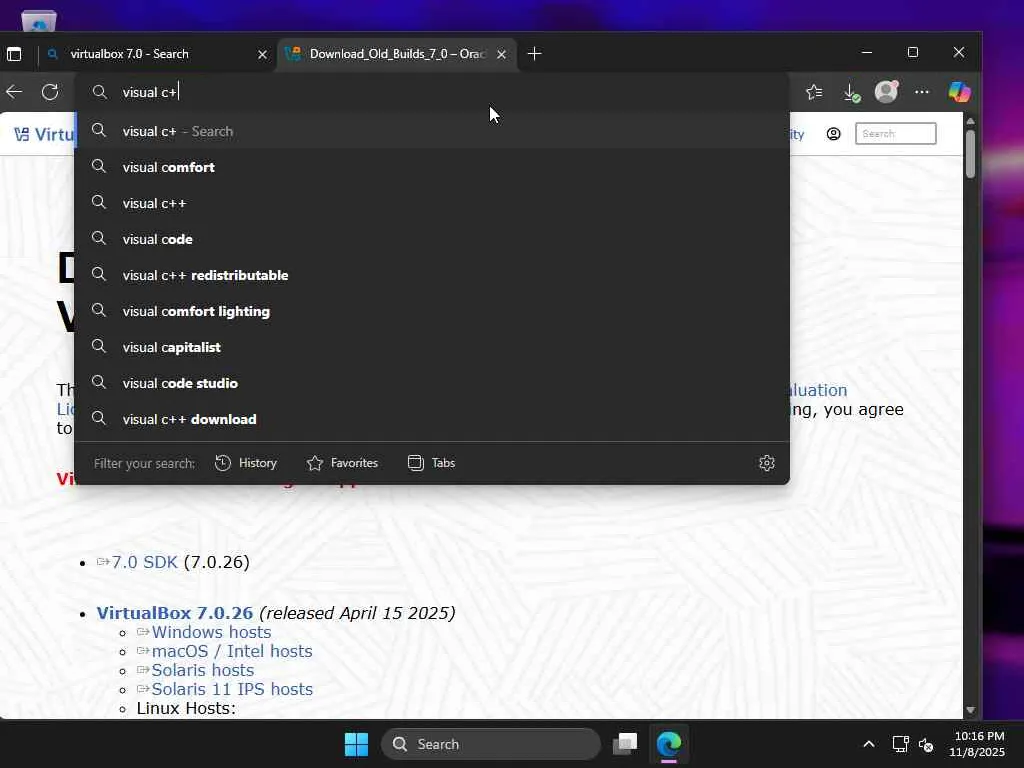Choose the 'visual capitalist' suggestion
The image size is (1024, 768).
[432, 347]
